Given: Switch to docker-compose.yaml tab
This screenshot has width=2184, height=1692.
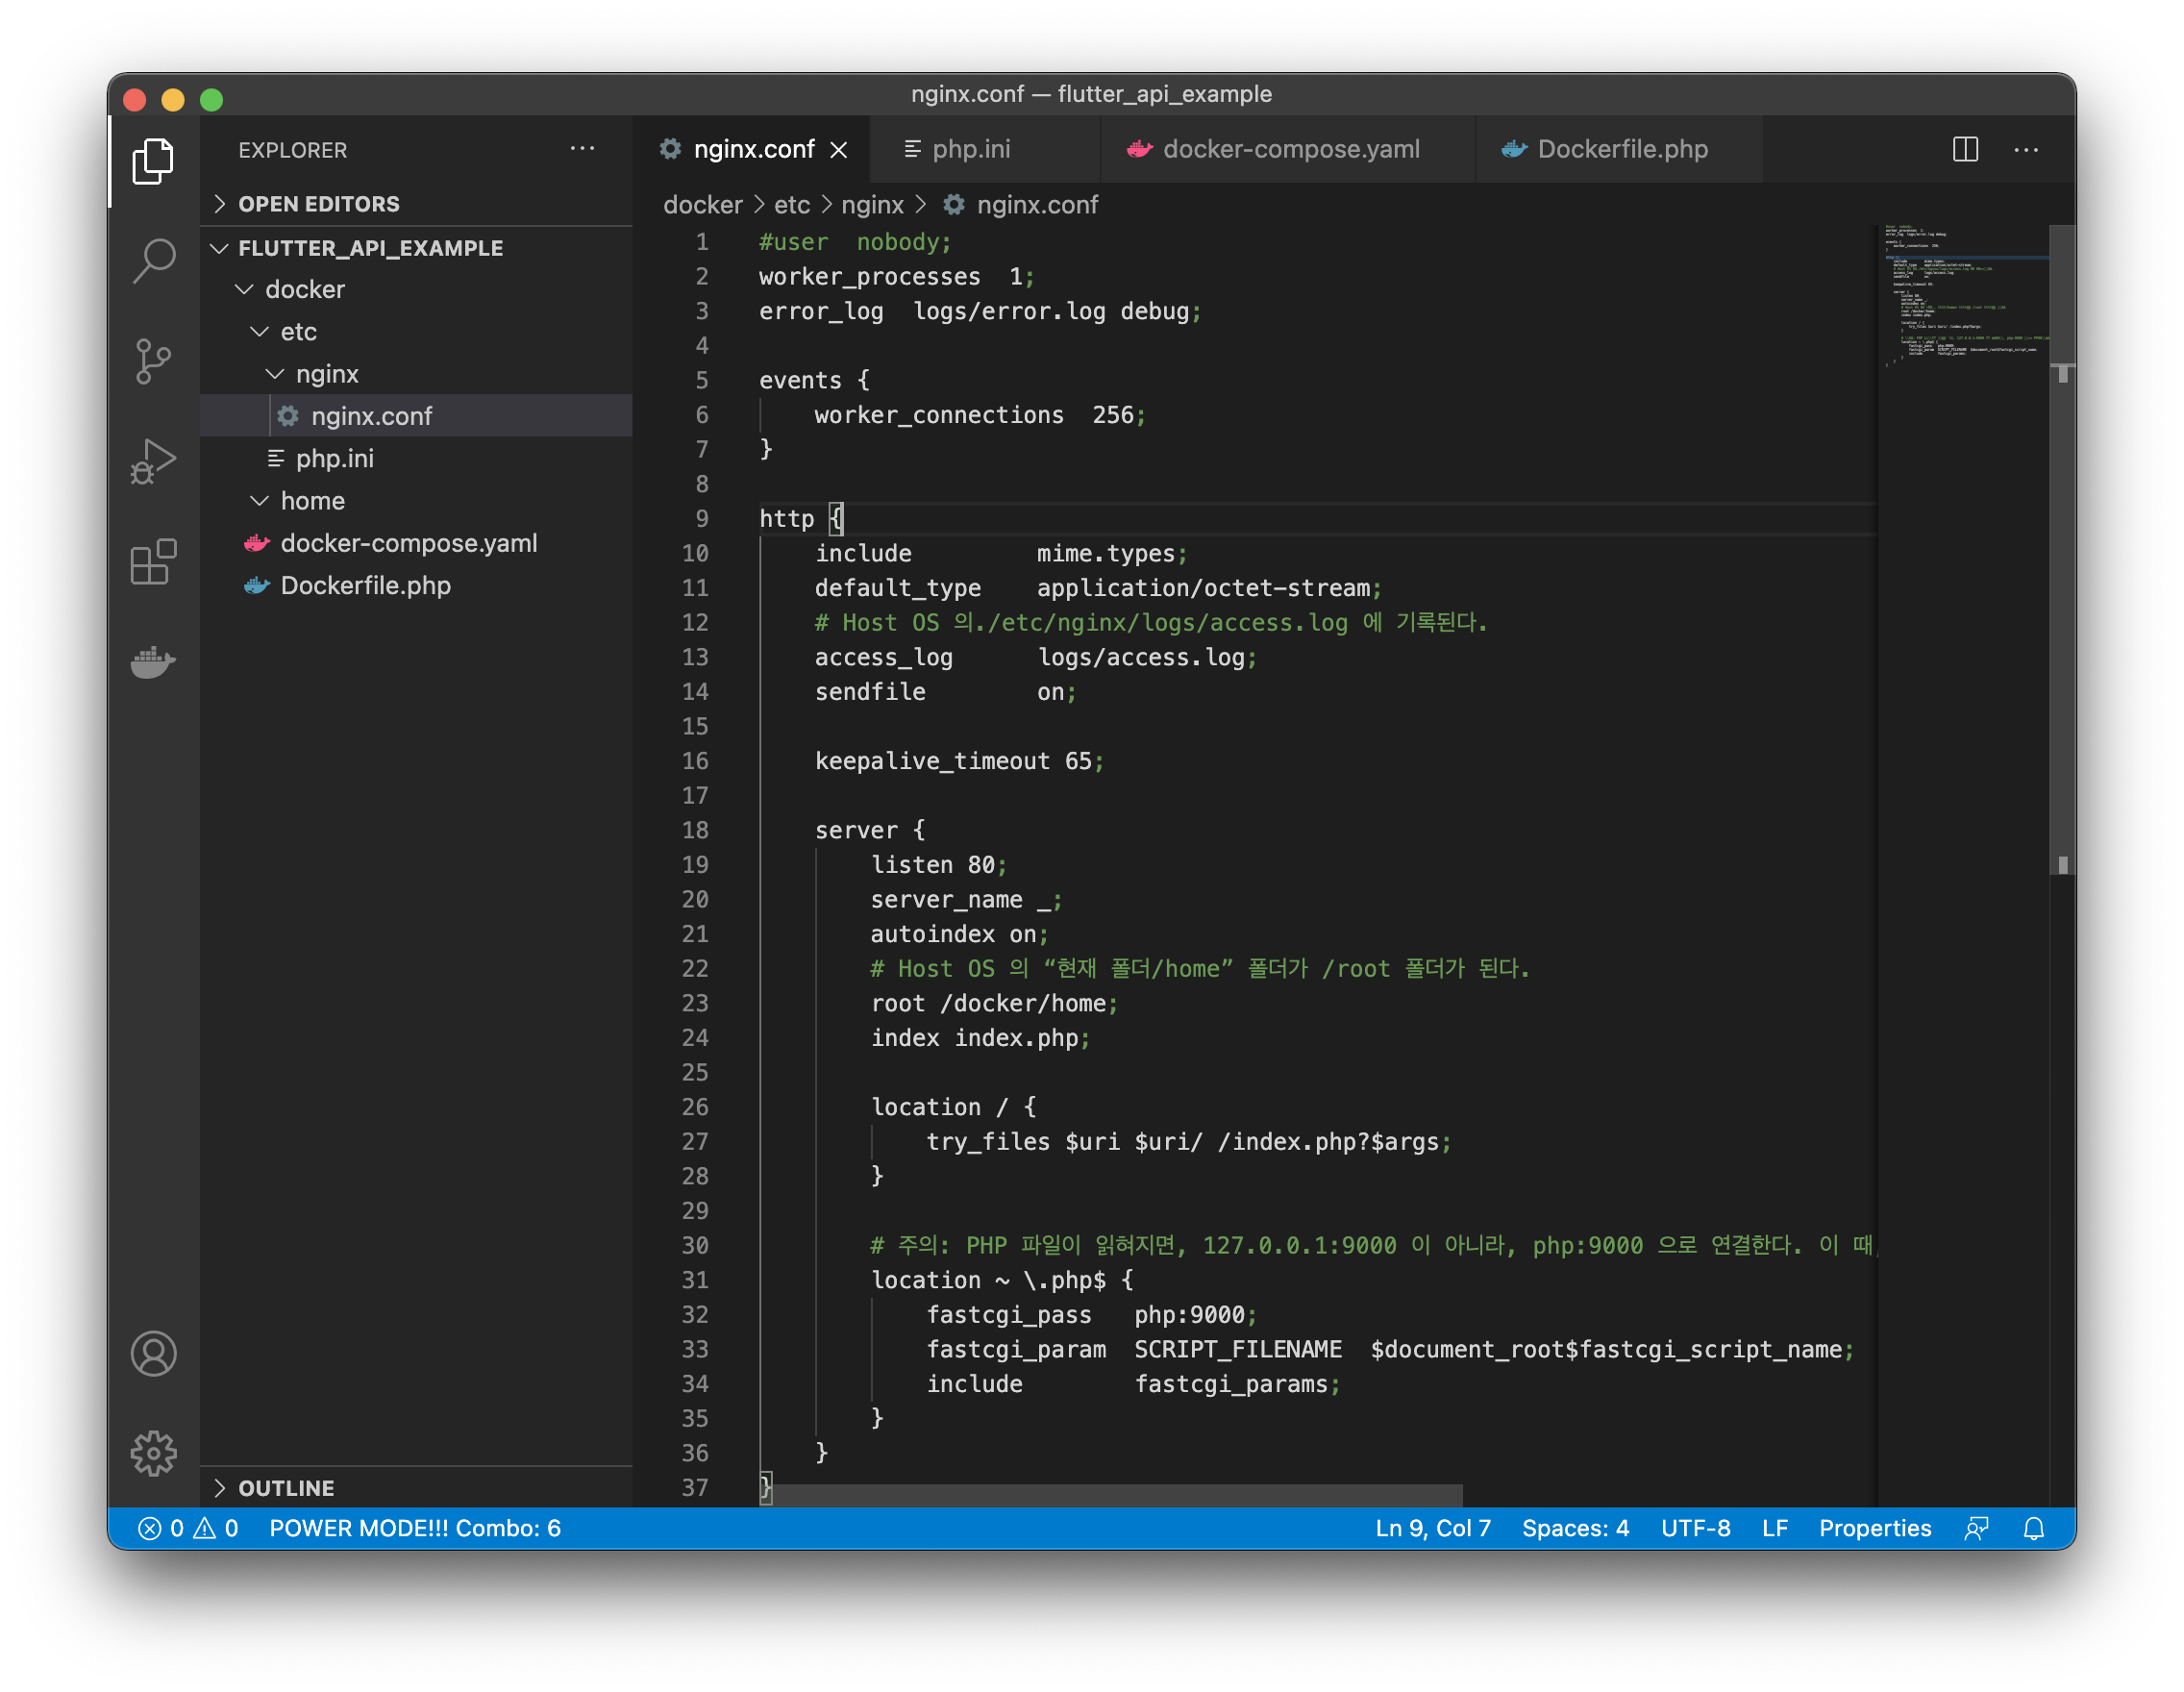Looking at the screenshot, I should [x=1290, y=150].
